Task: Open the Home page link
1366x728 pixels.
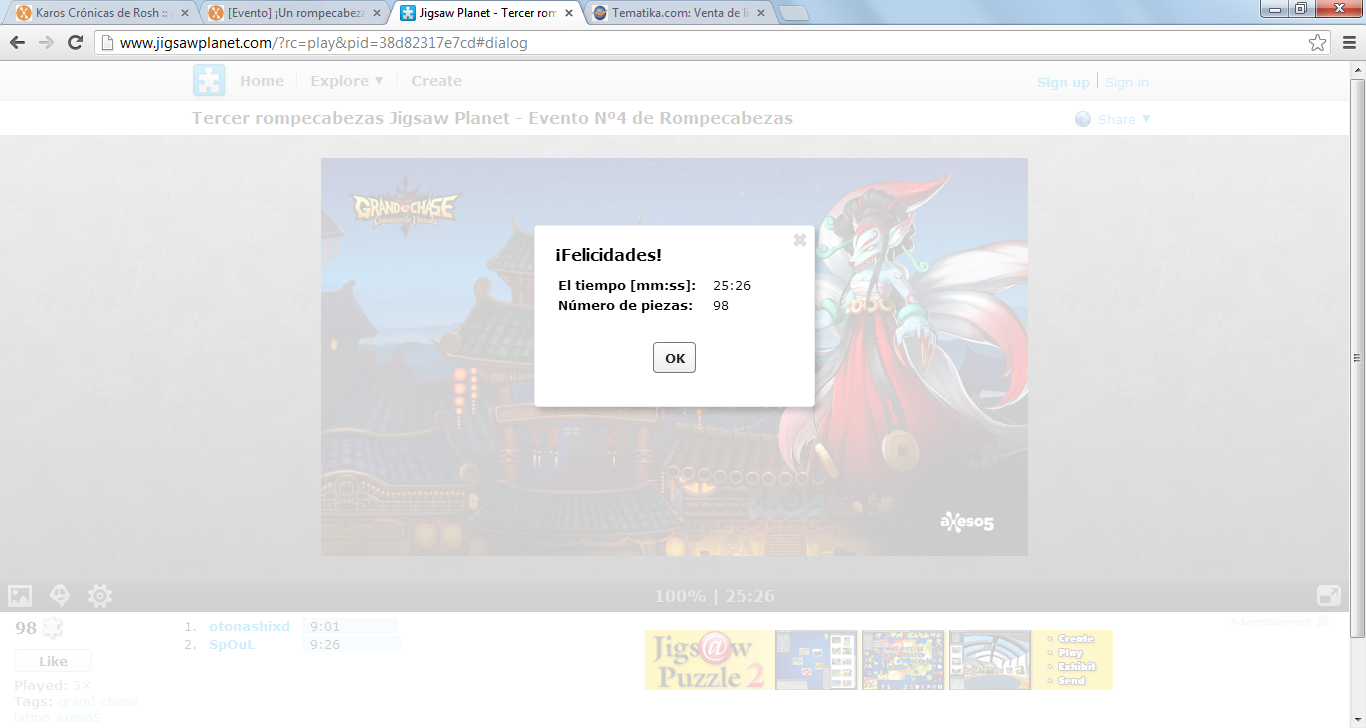Action: point(262,81)
